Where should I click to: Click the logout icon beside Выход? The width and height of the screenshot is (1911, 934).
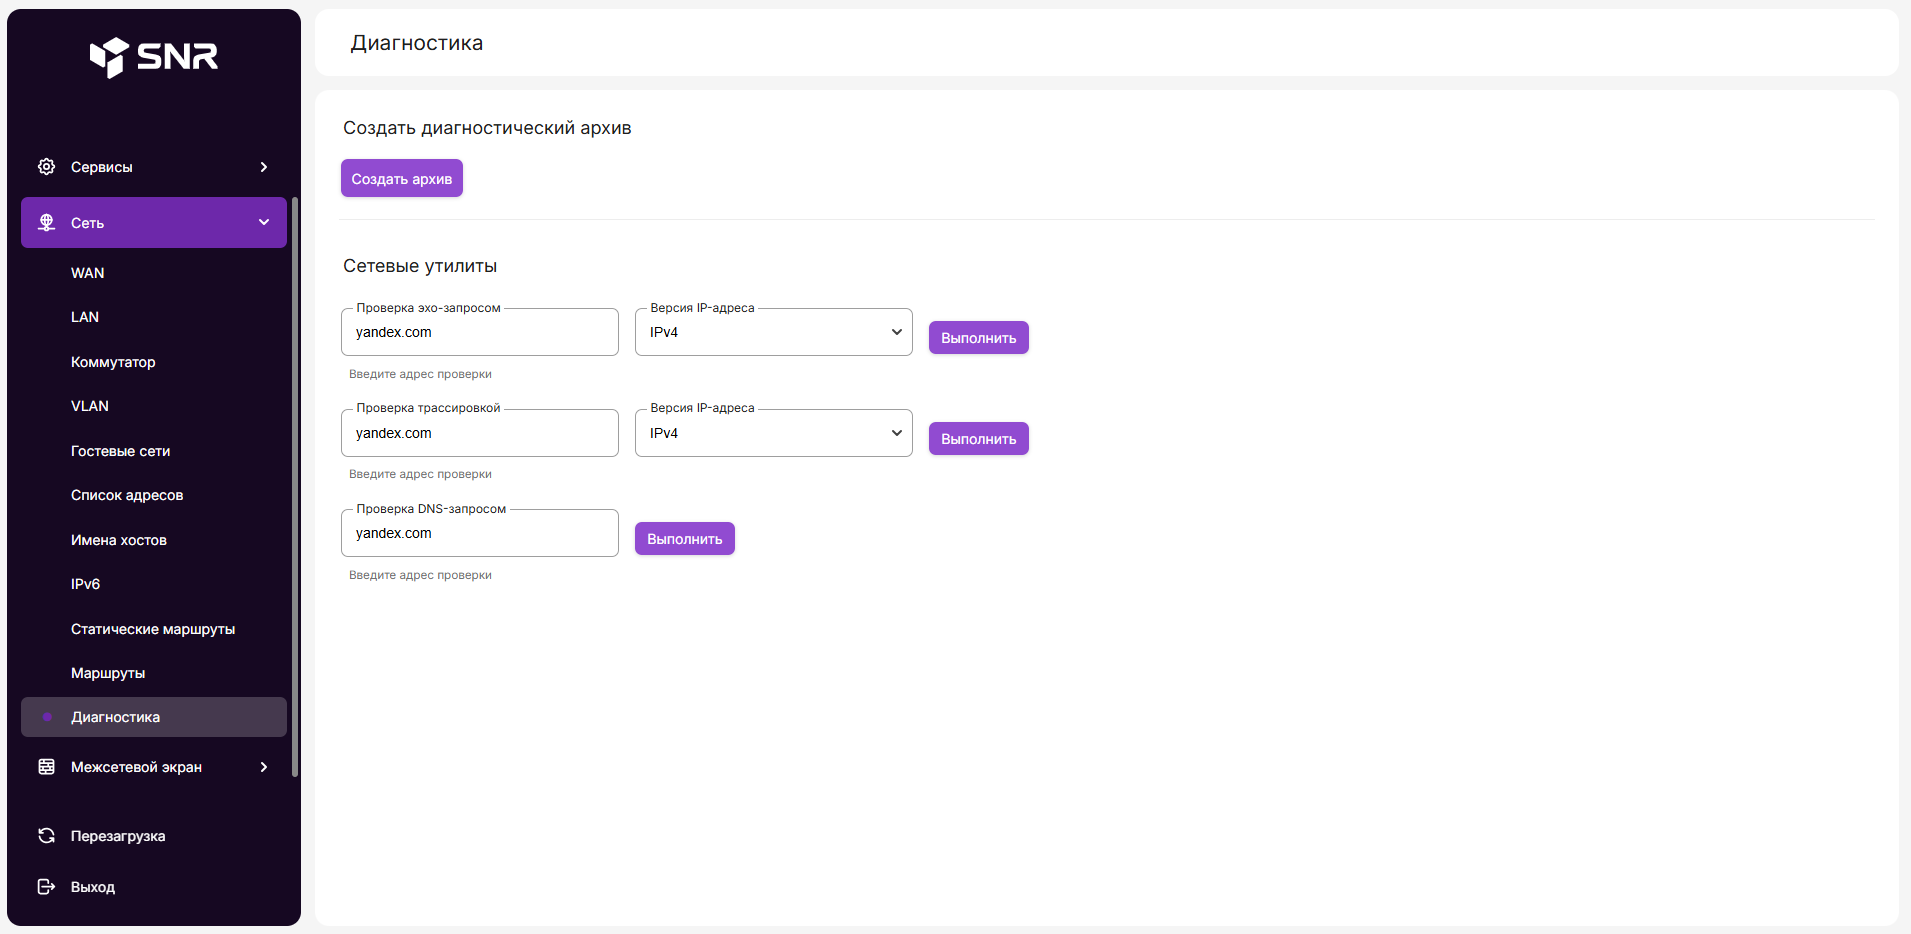[x=46, y=887]
